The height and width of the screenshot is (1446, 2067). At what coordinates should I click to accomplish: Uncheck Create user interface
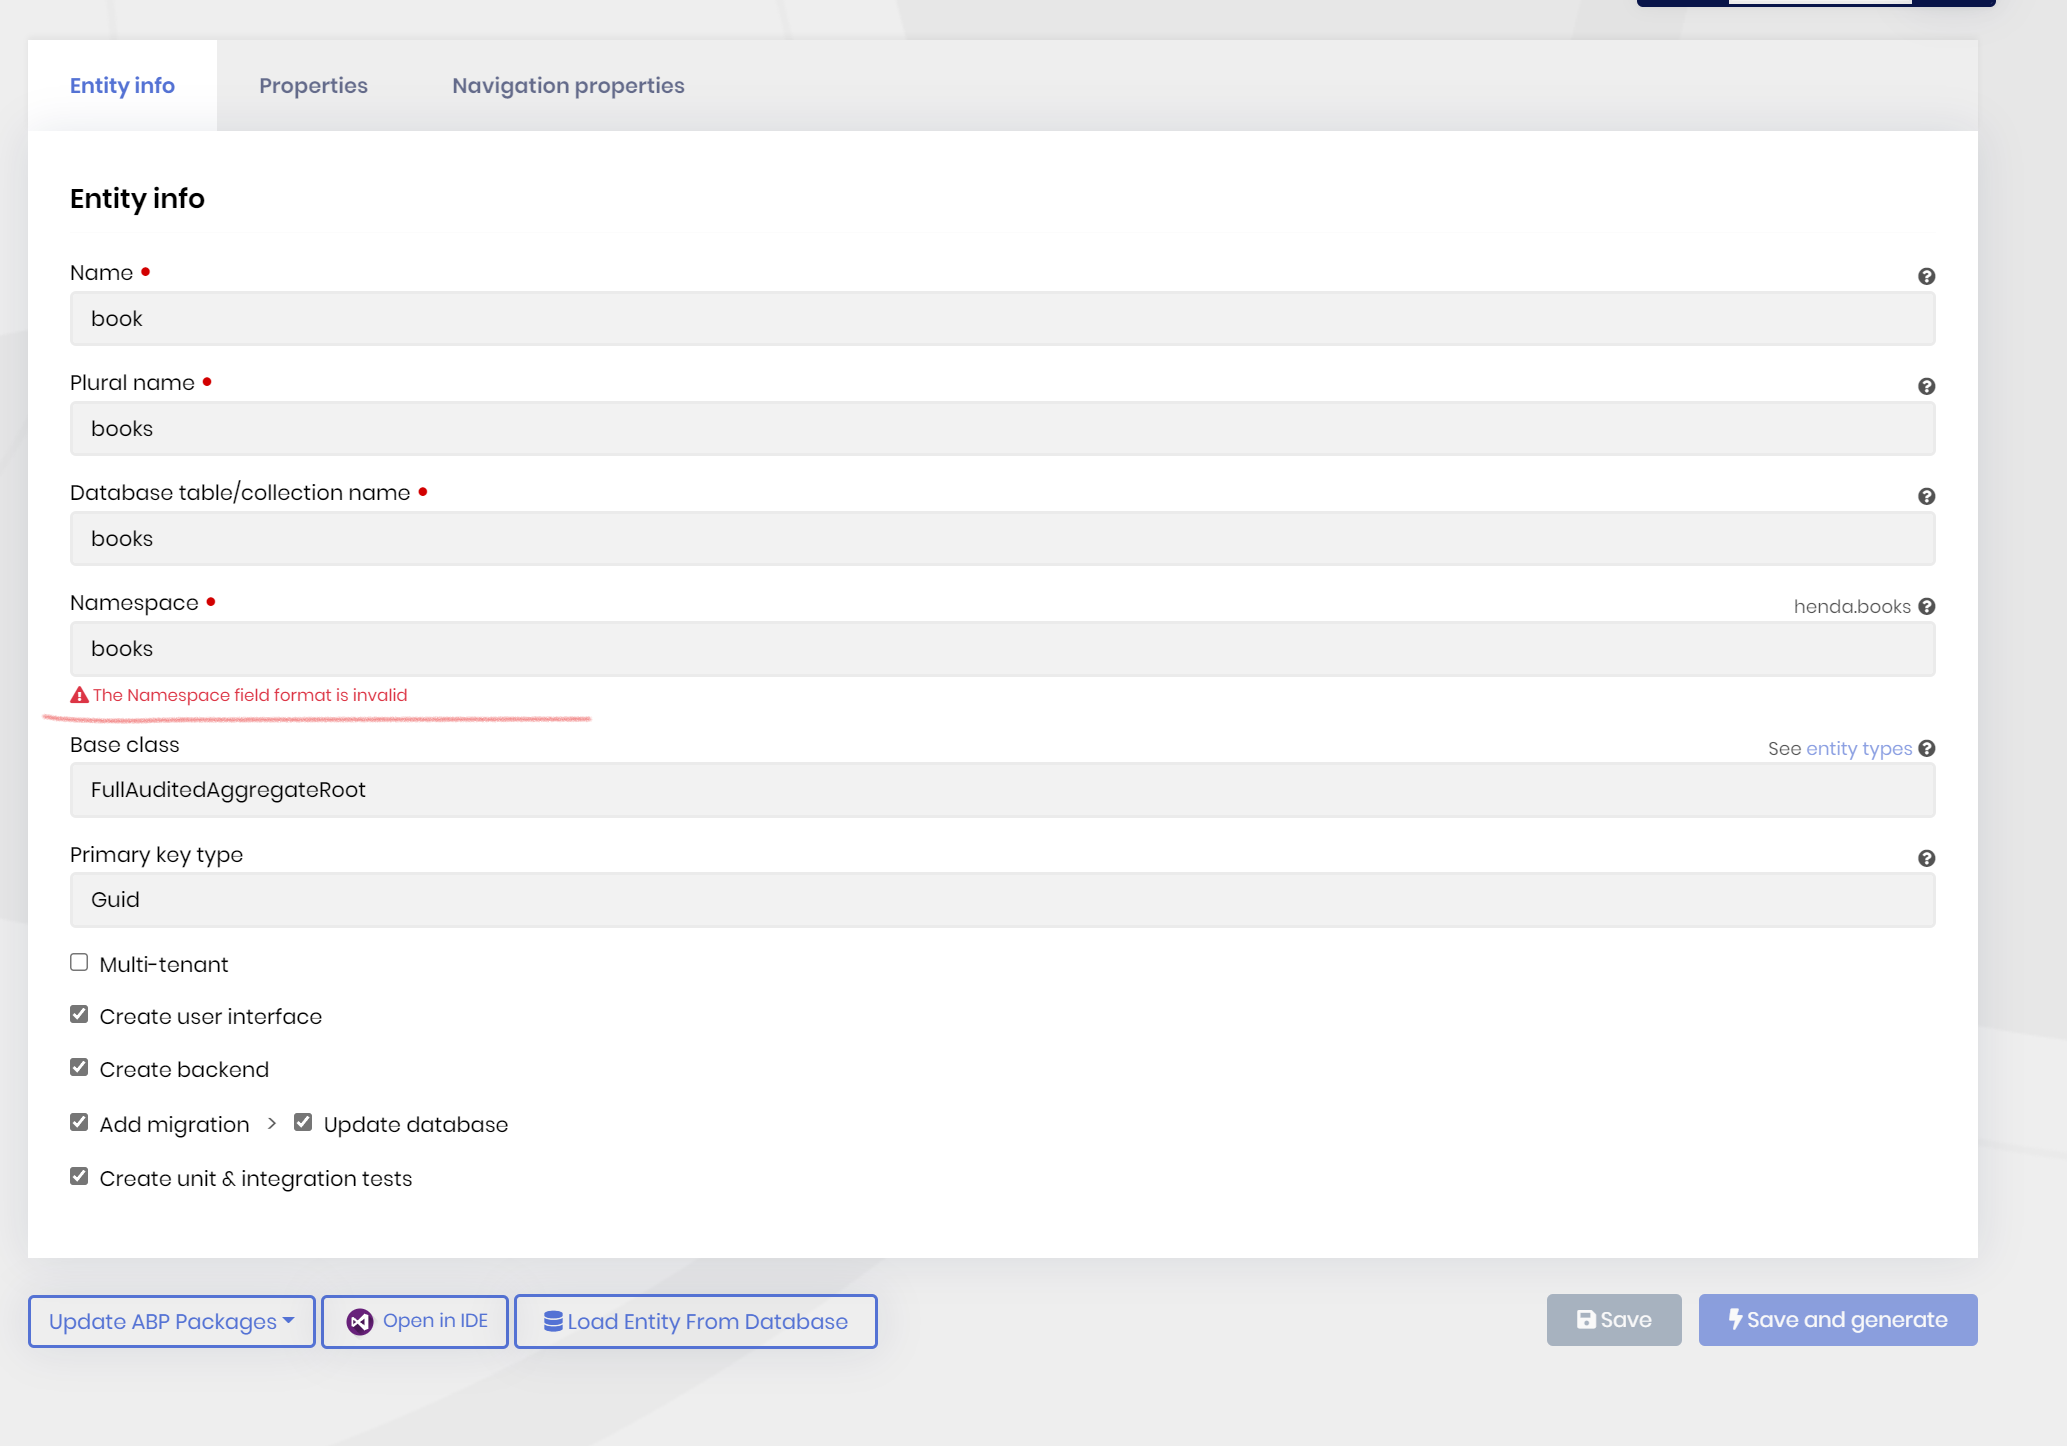[x=79, y=1014]
